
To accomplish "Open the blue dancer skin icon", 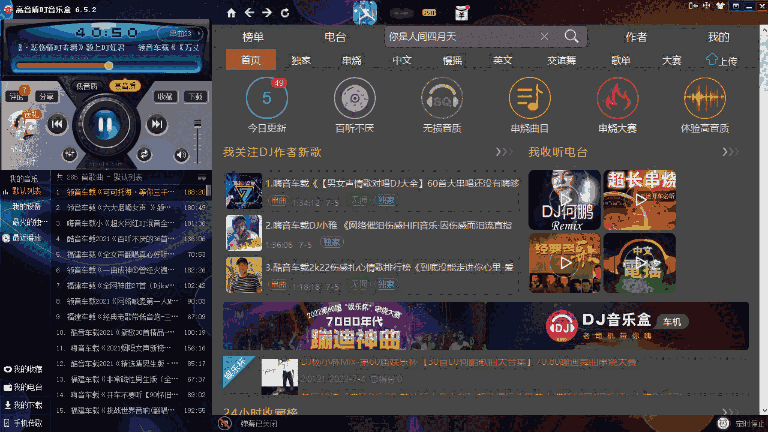I will click(x=365, y=13).
